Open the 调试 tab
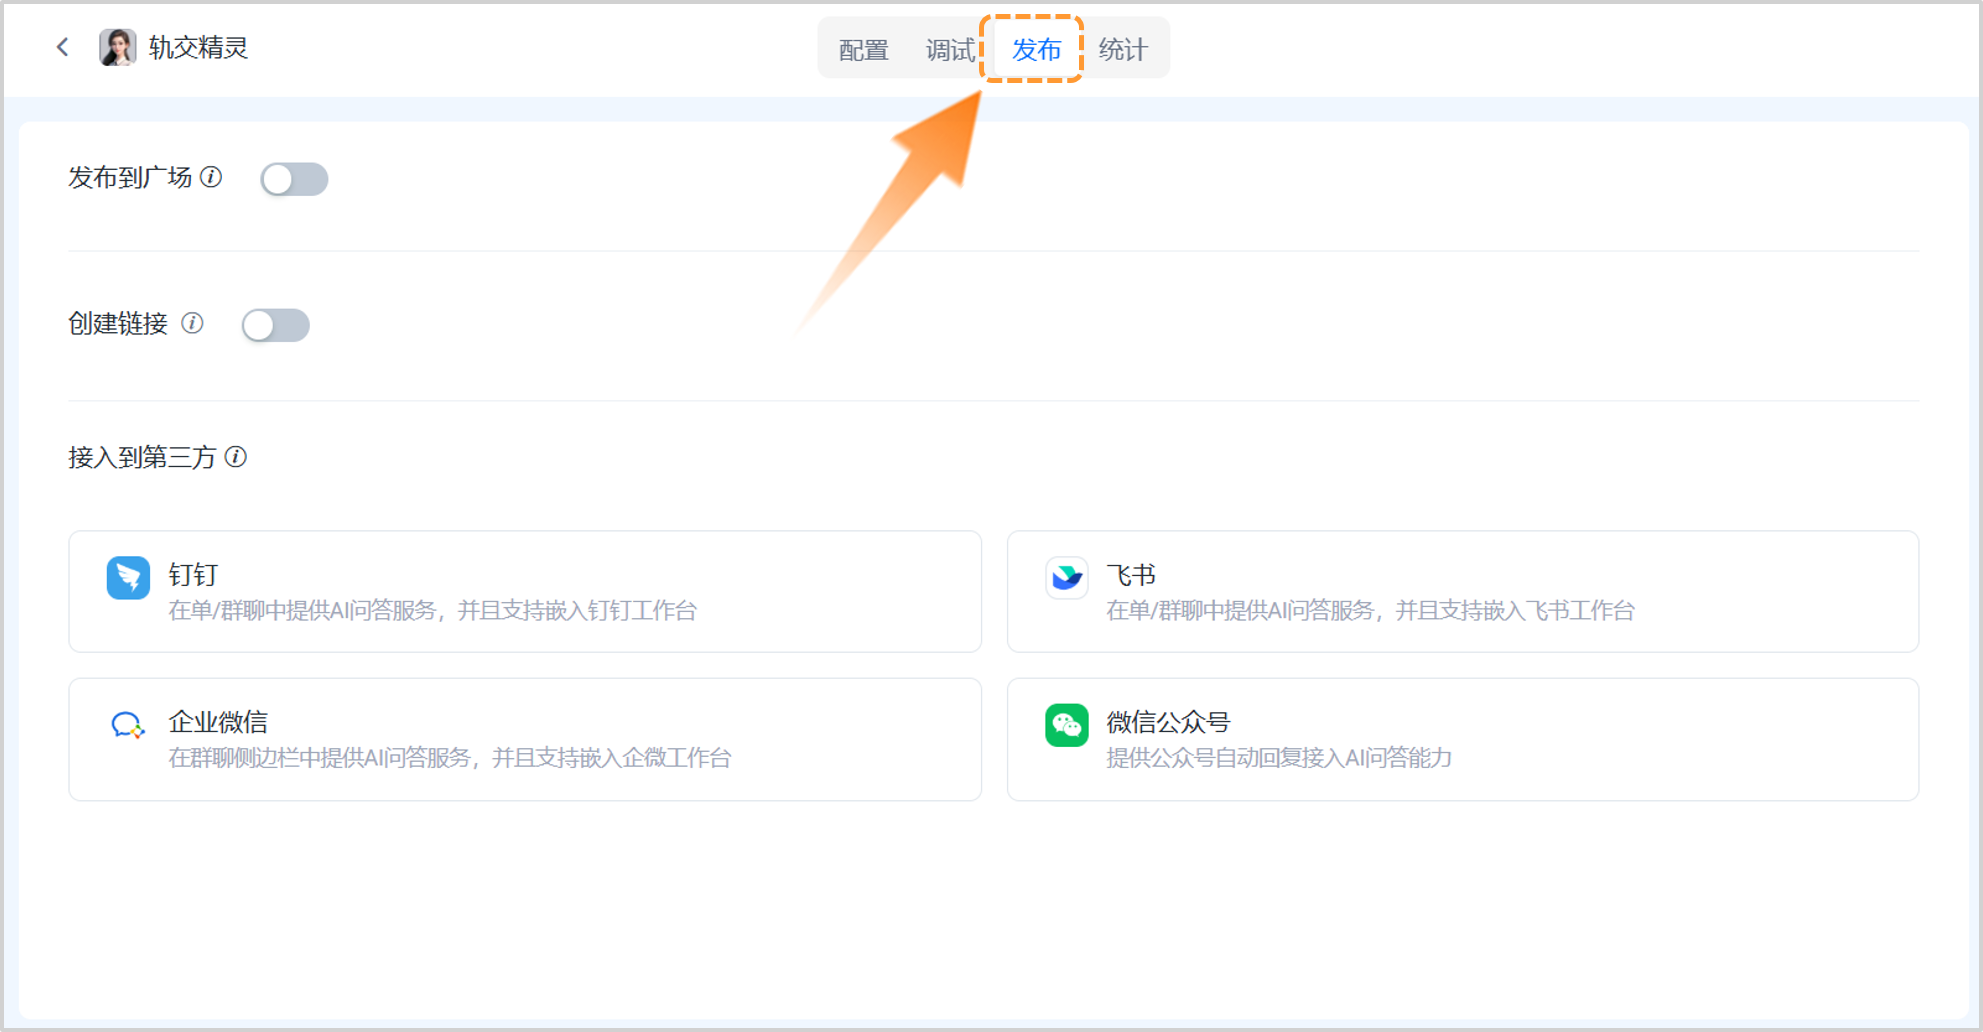Viewport: 1983px width, 1032px height. point(949,49)
